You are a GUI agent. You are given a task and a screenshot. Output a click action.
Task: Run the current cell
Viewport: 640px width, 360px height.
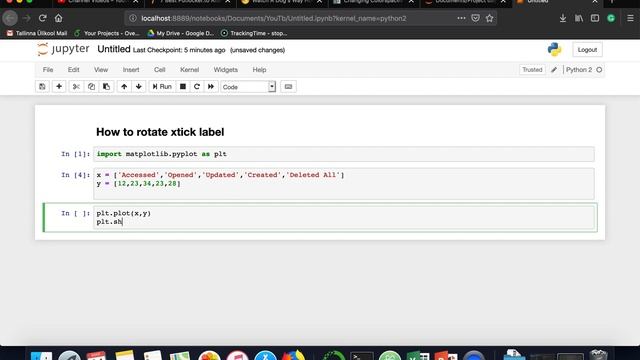(x=162, y=87)
